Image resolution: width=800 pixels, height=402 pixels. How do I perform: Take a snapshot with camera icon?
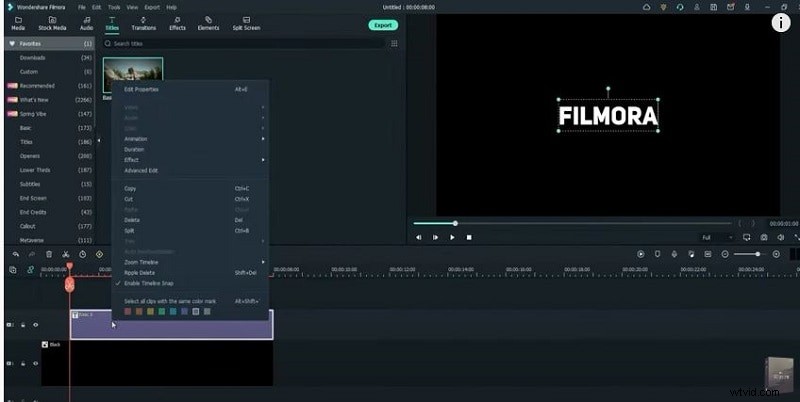click(764, 238)
